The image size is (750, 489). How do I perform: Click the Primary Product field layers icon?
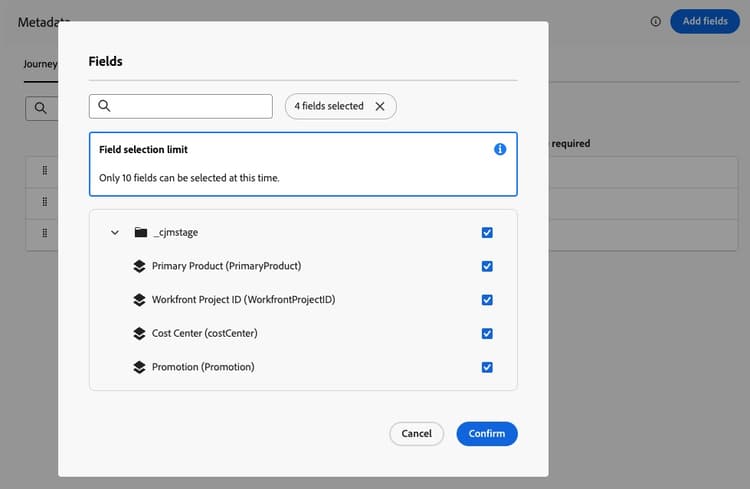(139, 266)
